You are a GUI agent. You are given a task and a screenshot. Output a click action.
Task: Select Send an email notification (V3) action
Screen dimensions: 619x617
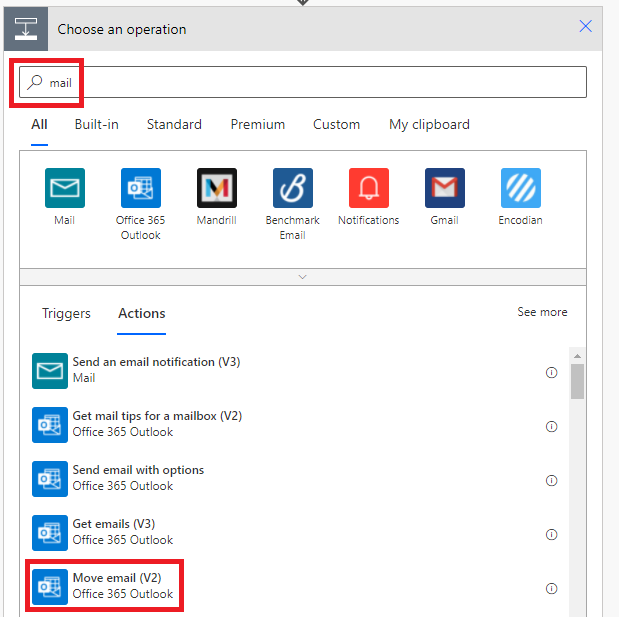tap(294, 371)
